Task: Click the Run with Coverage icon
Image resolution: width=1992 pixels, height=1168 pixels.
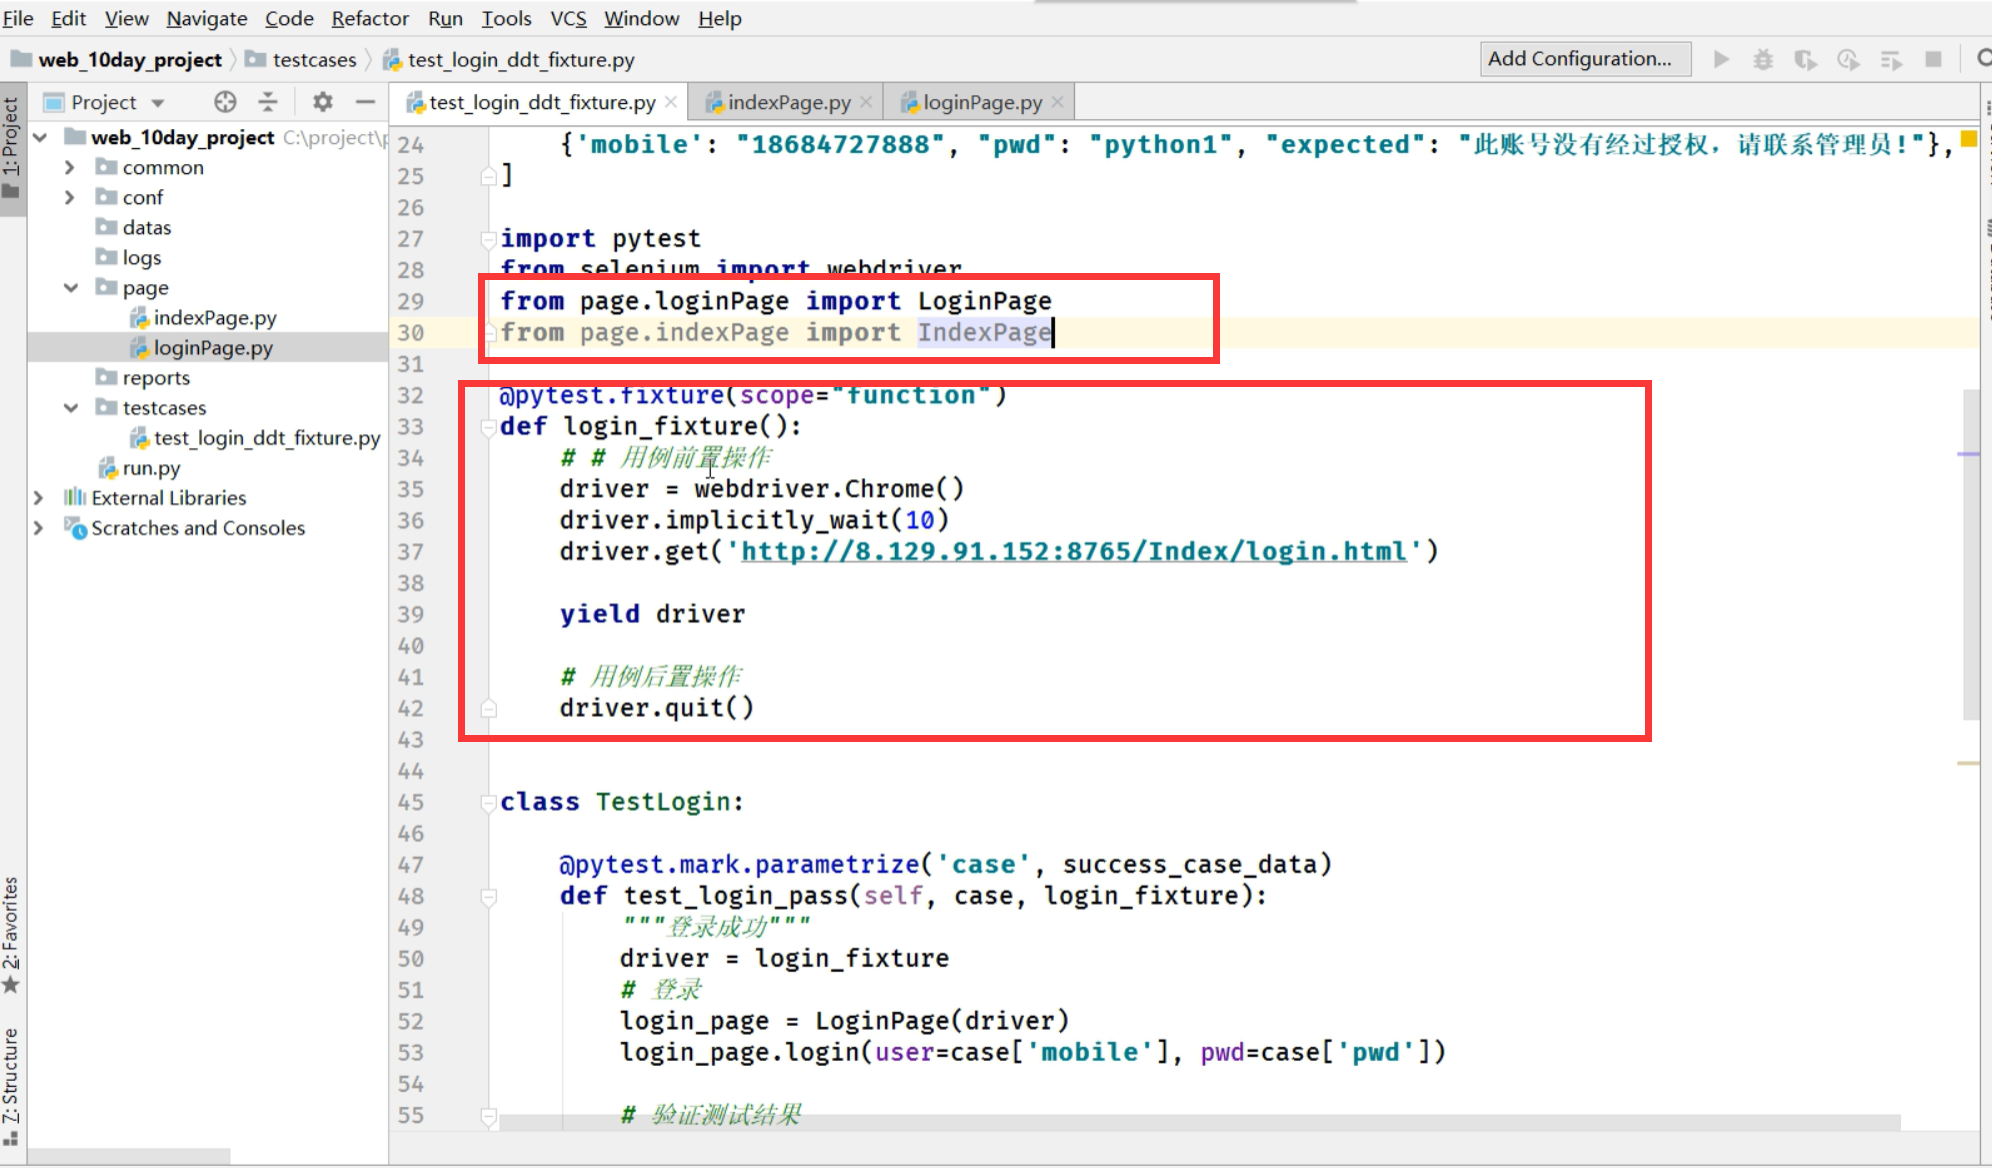Action: [1805, 59]
